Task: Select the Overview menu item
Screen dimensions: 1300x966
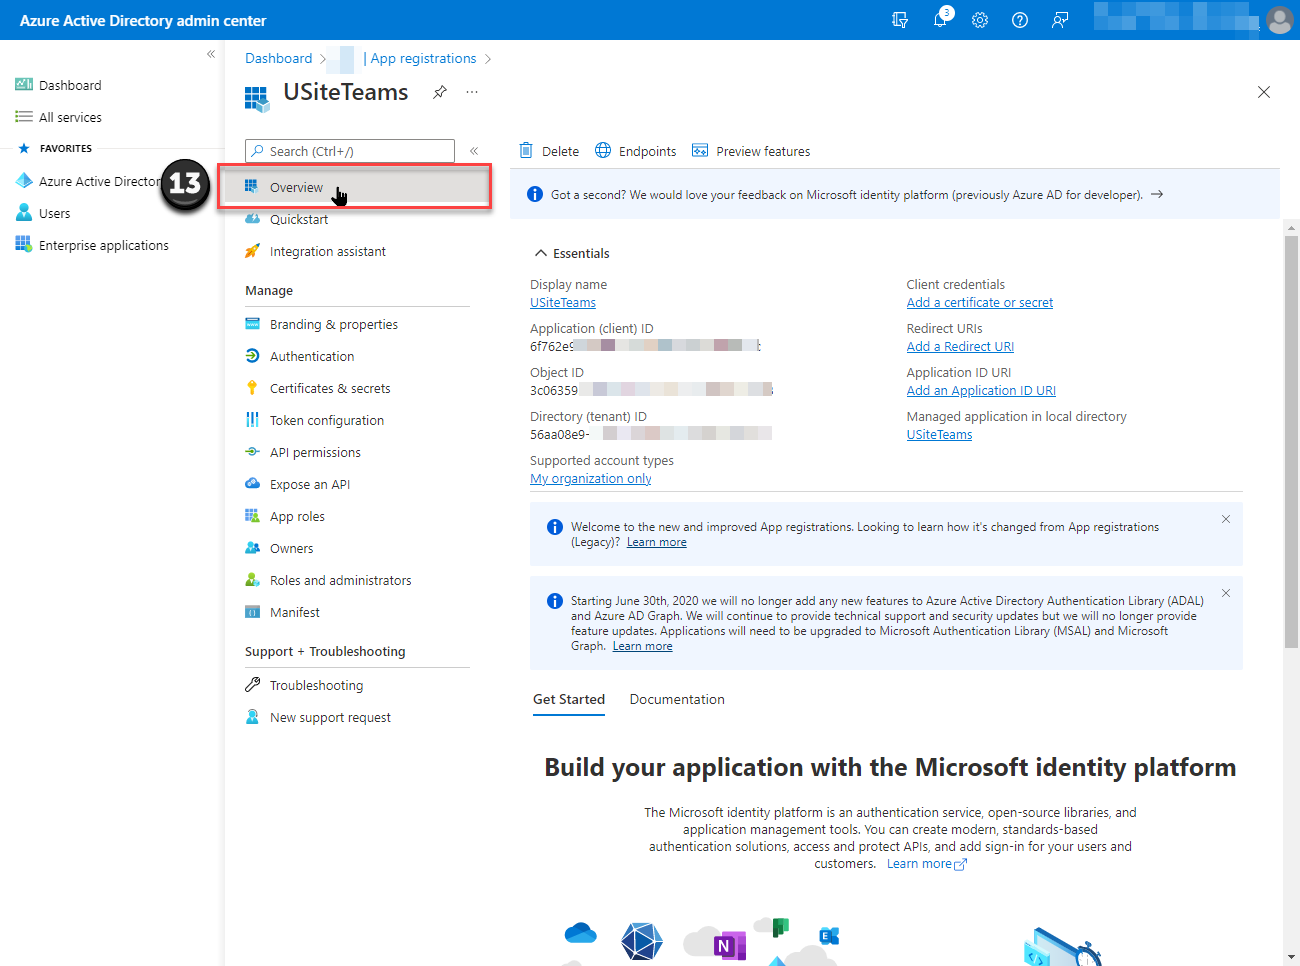Action: coord(355,187)
